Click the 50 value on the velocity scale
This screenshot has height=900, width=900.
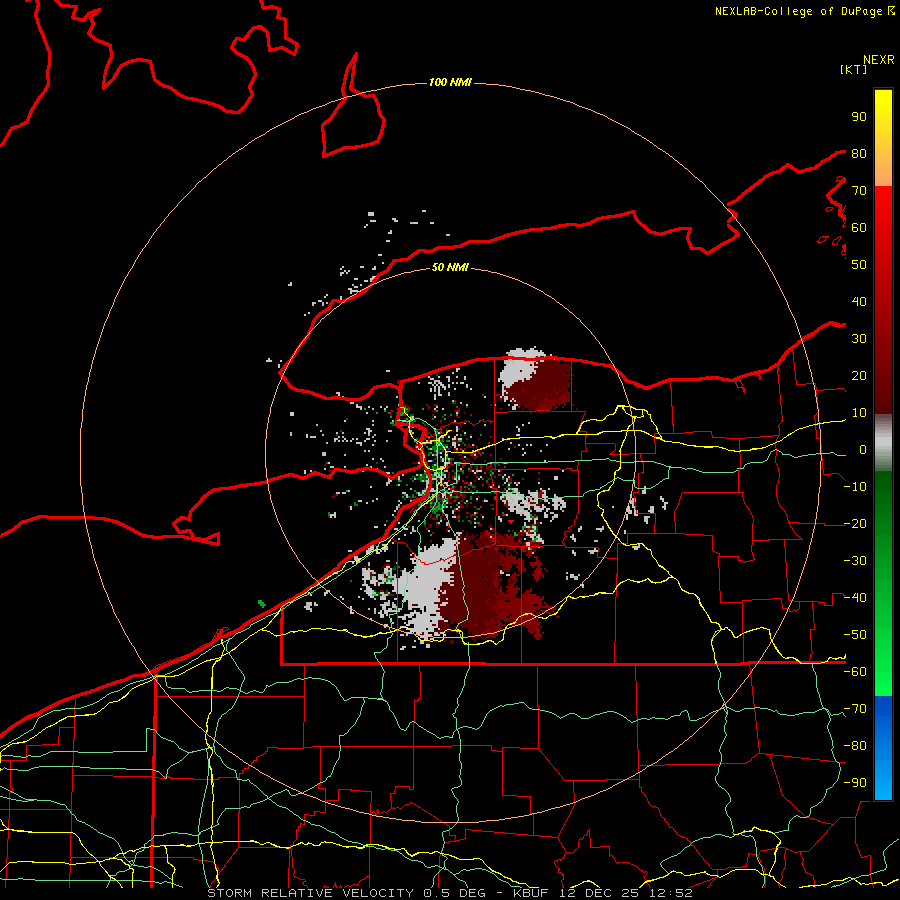859,265
